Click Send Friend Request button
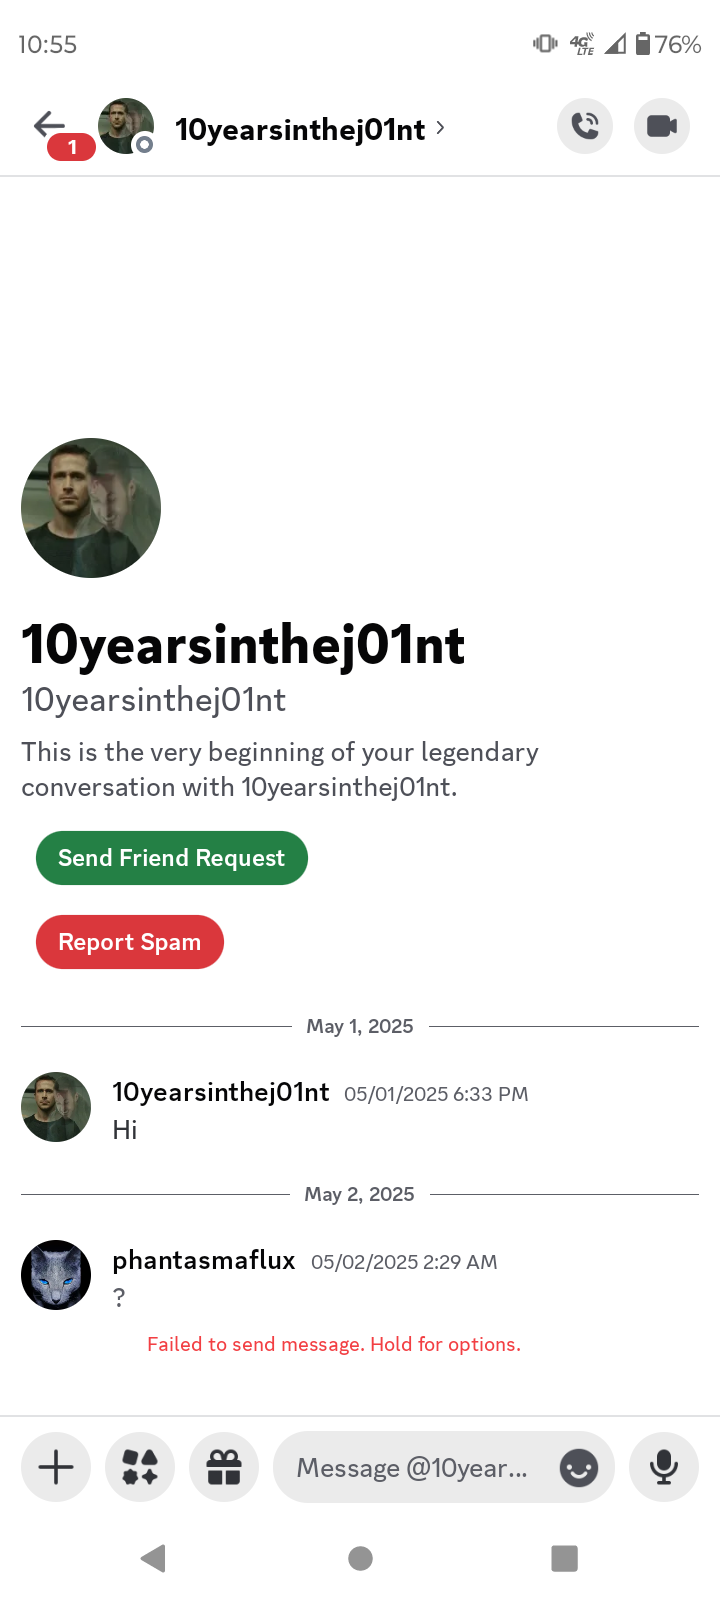The height and width of the screenshot is (1600, 720). (x=172, y=858)
